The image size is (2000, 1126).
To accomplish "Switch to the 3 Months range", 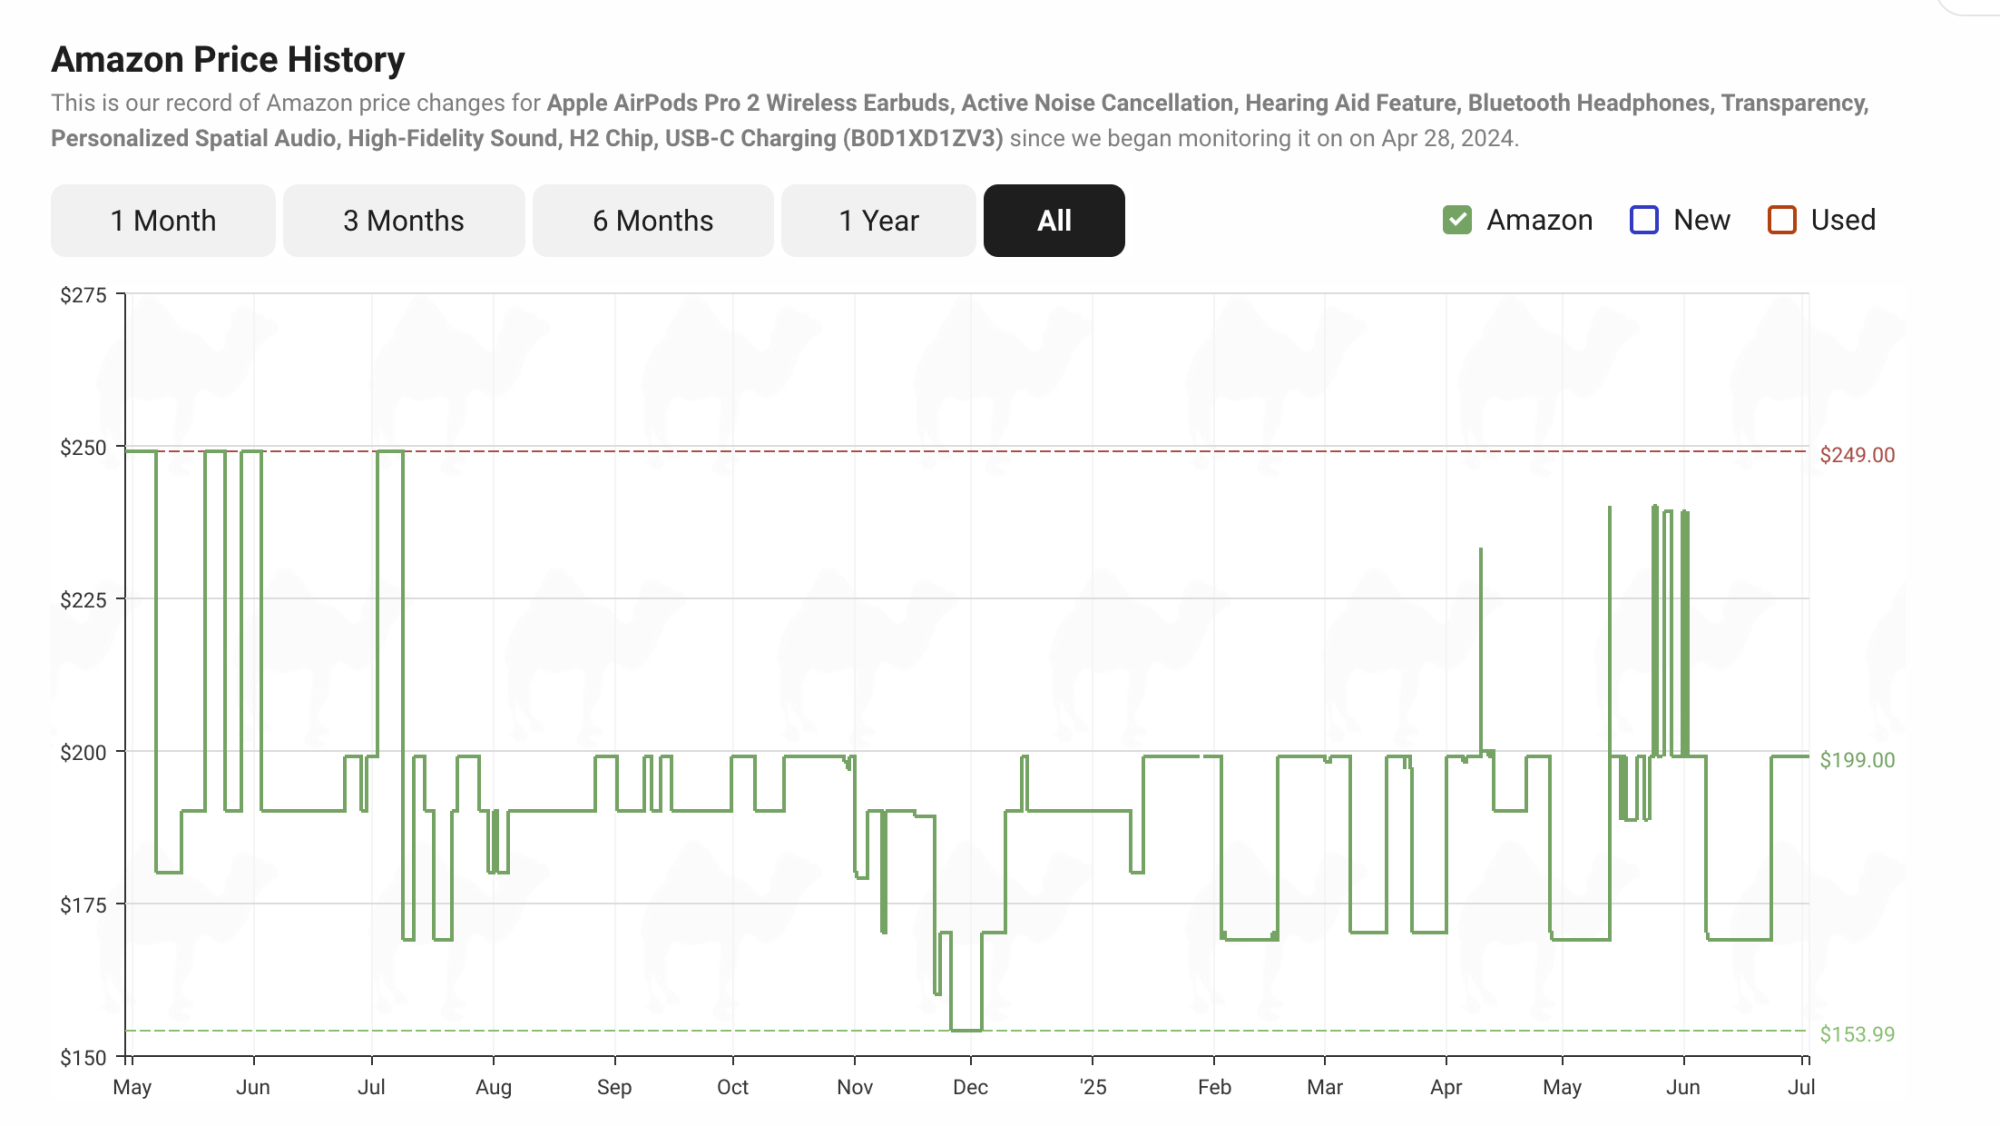I will pos(404,220).
